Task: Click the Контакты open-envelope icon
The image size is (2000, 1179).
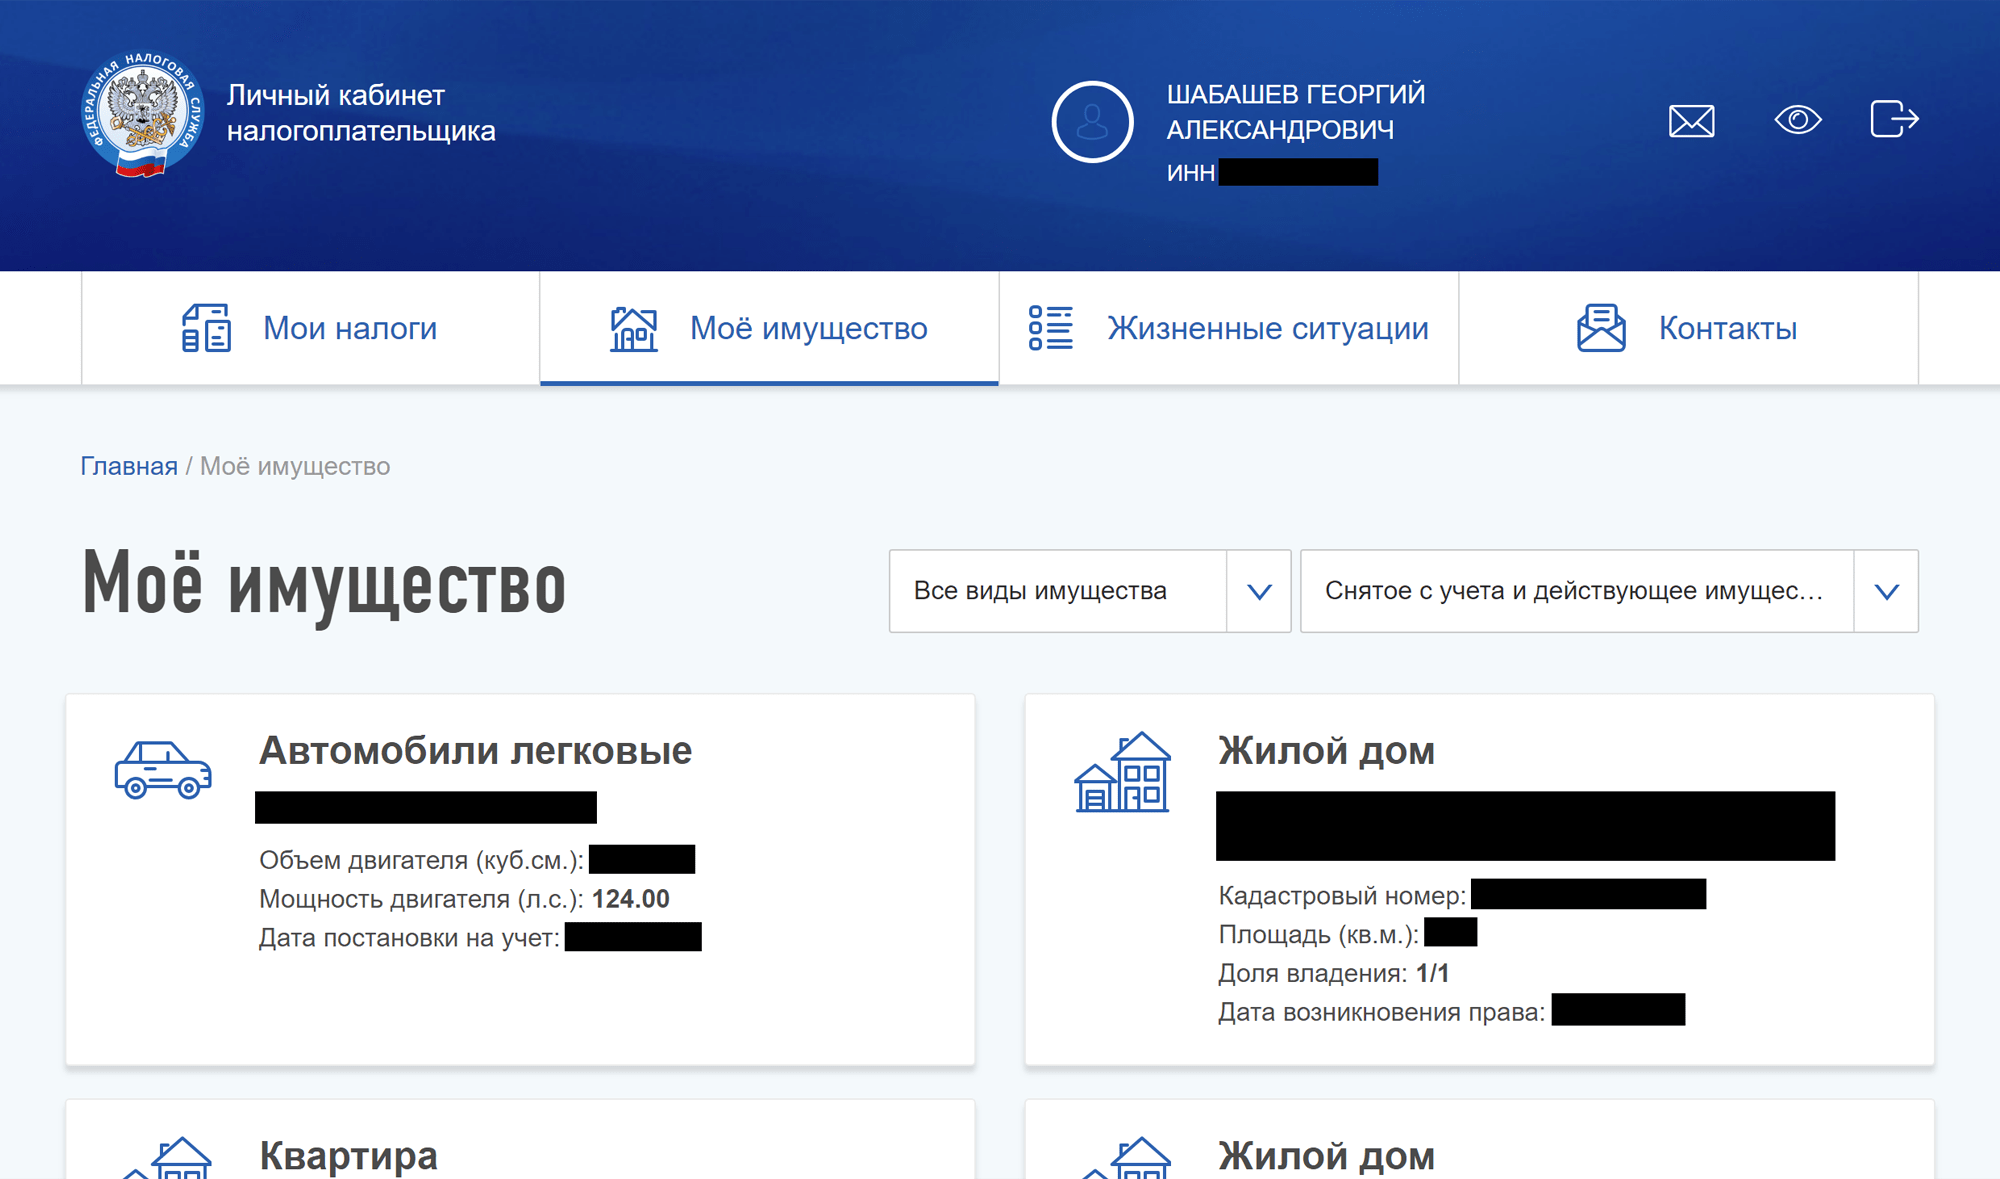Action: point(1601,328)
